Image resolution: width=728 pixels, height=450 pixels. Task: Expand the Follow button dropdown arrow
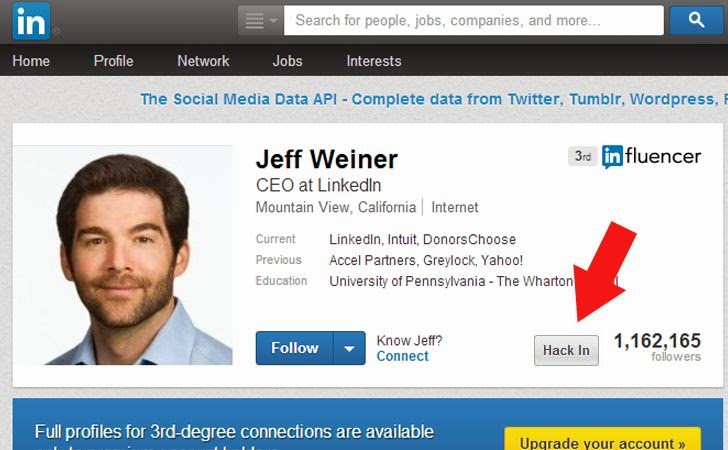point(350,348)
